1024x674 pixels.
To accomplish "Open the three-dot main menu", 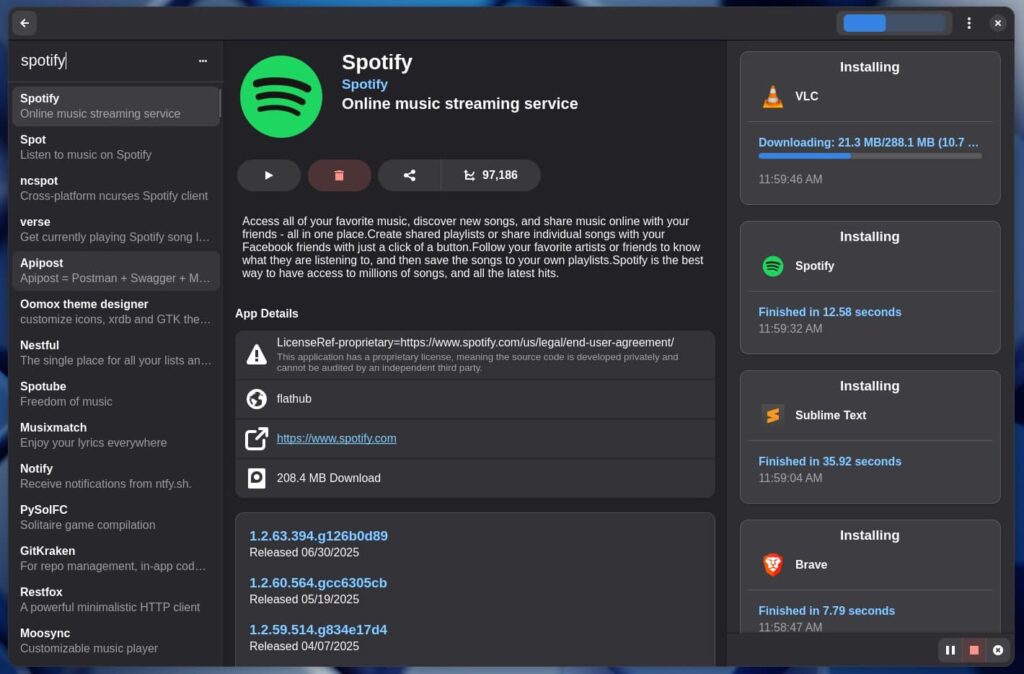I will (969, 23).
